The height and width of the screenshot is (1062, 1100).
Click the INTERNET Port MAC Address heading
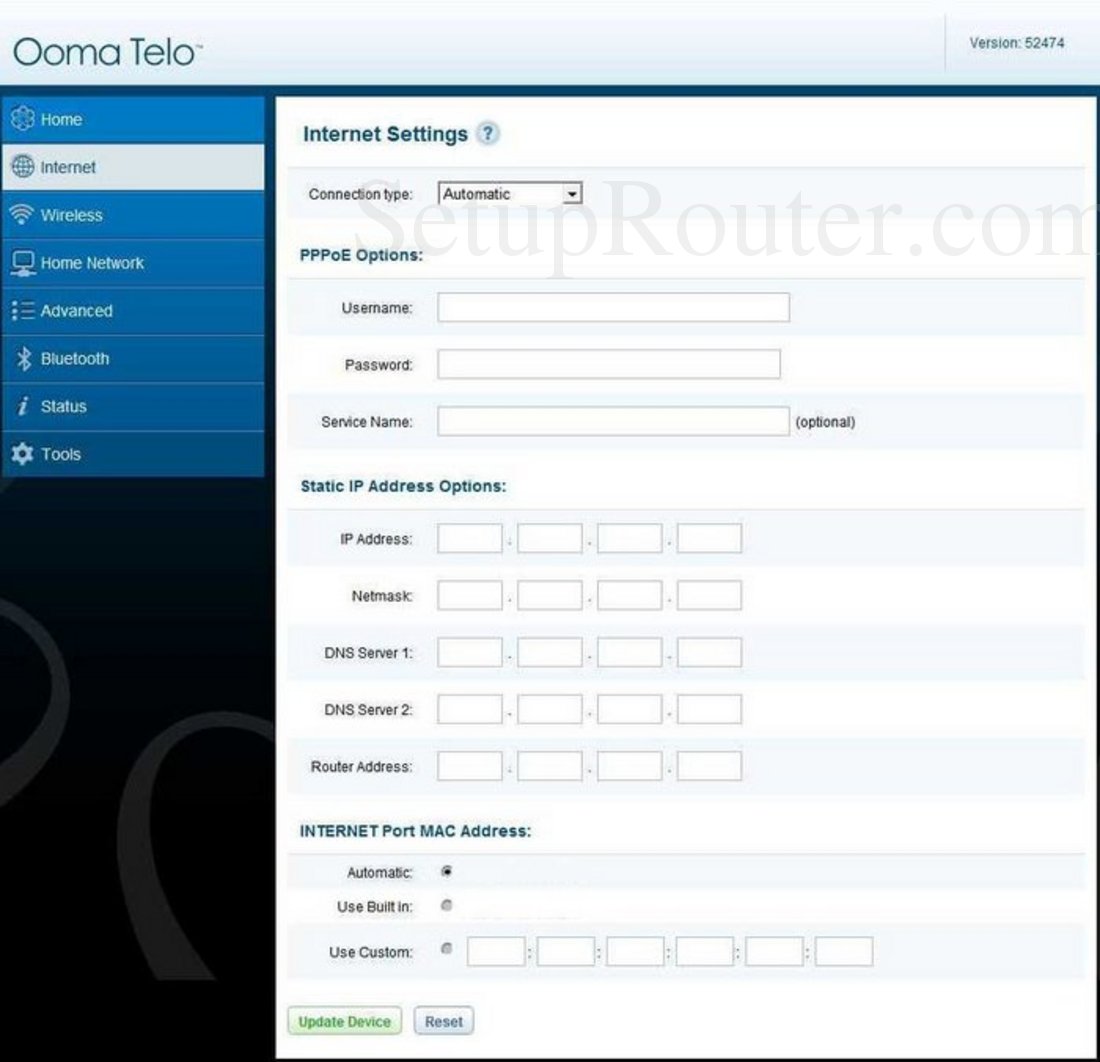point(415,831)
